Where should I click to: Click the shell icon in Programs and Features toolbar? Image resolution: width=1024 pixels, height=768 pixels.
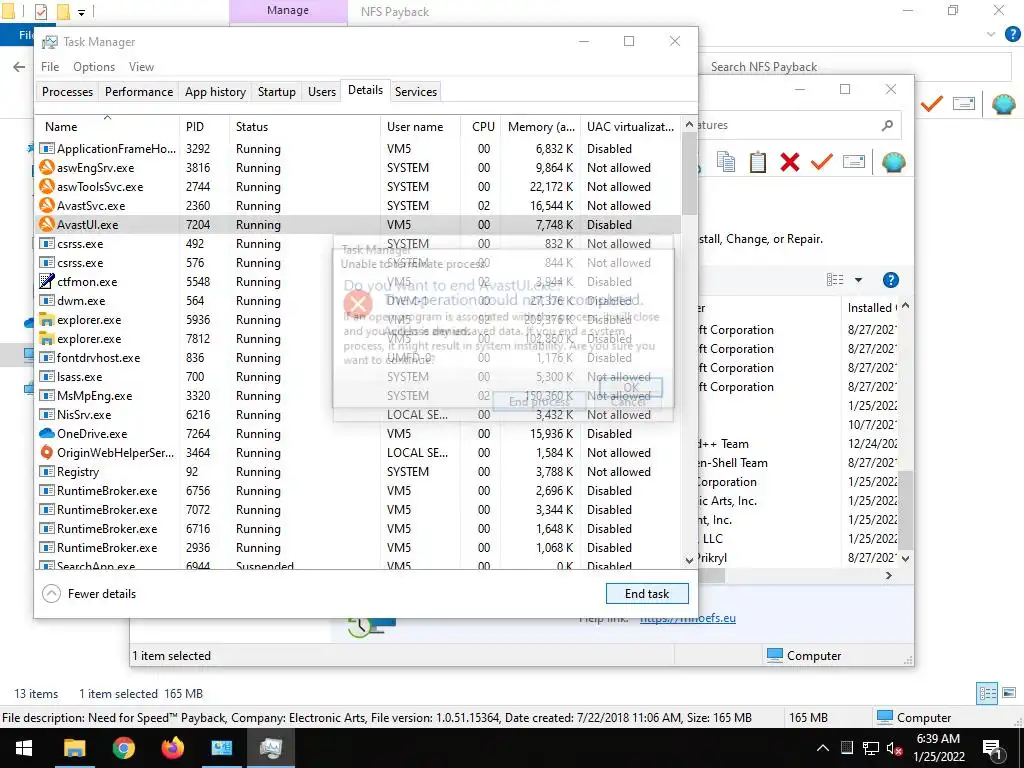pos(893,162)
